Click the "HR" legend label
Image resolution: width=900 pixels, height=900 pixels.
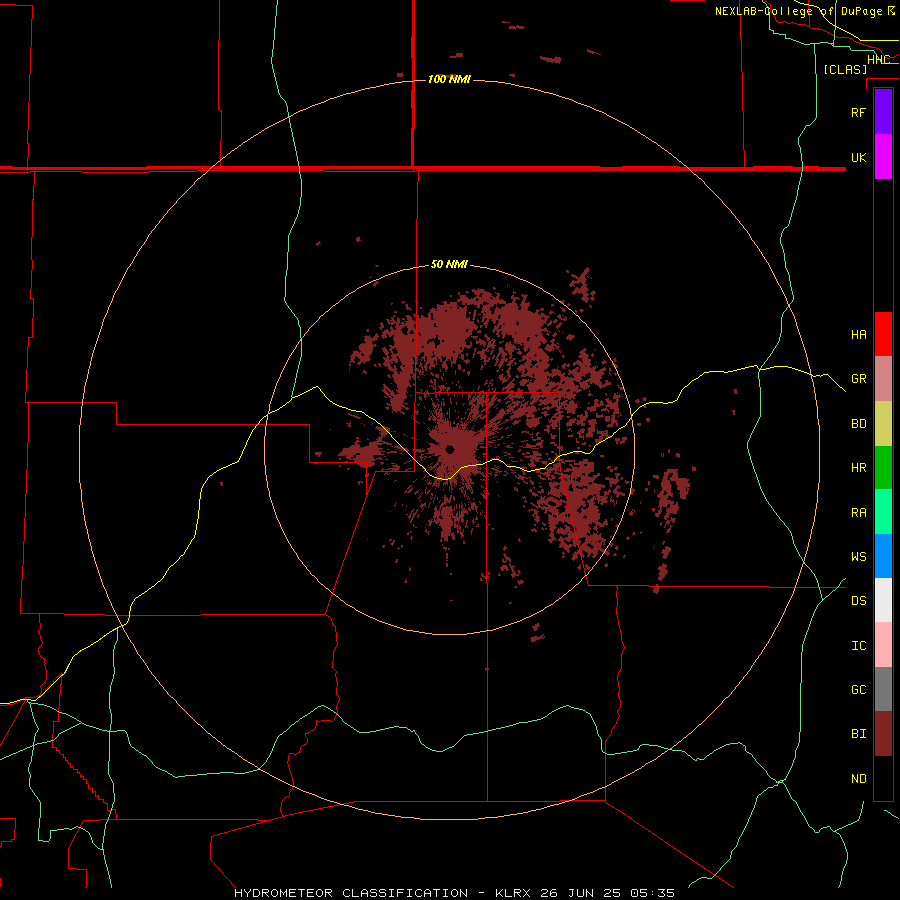point(859,468)
